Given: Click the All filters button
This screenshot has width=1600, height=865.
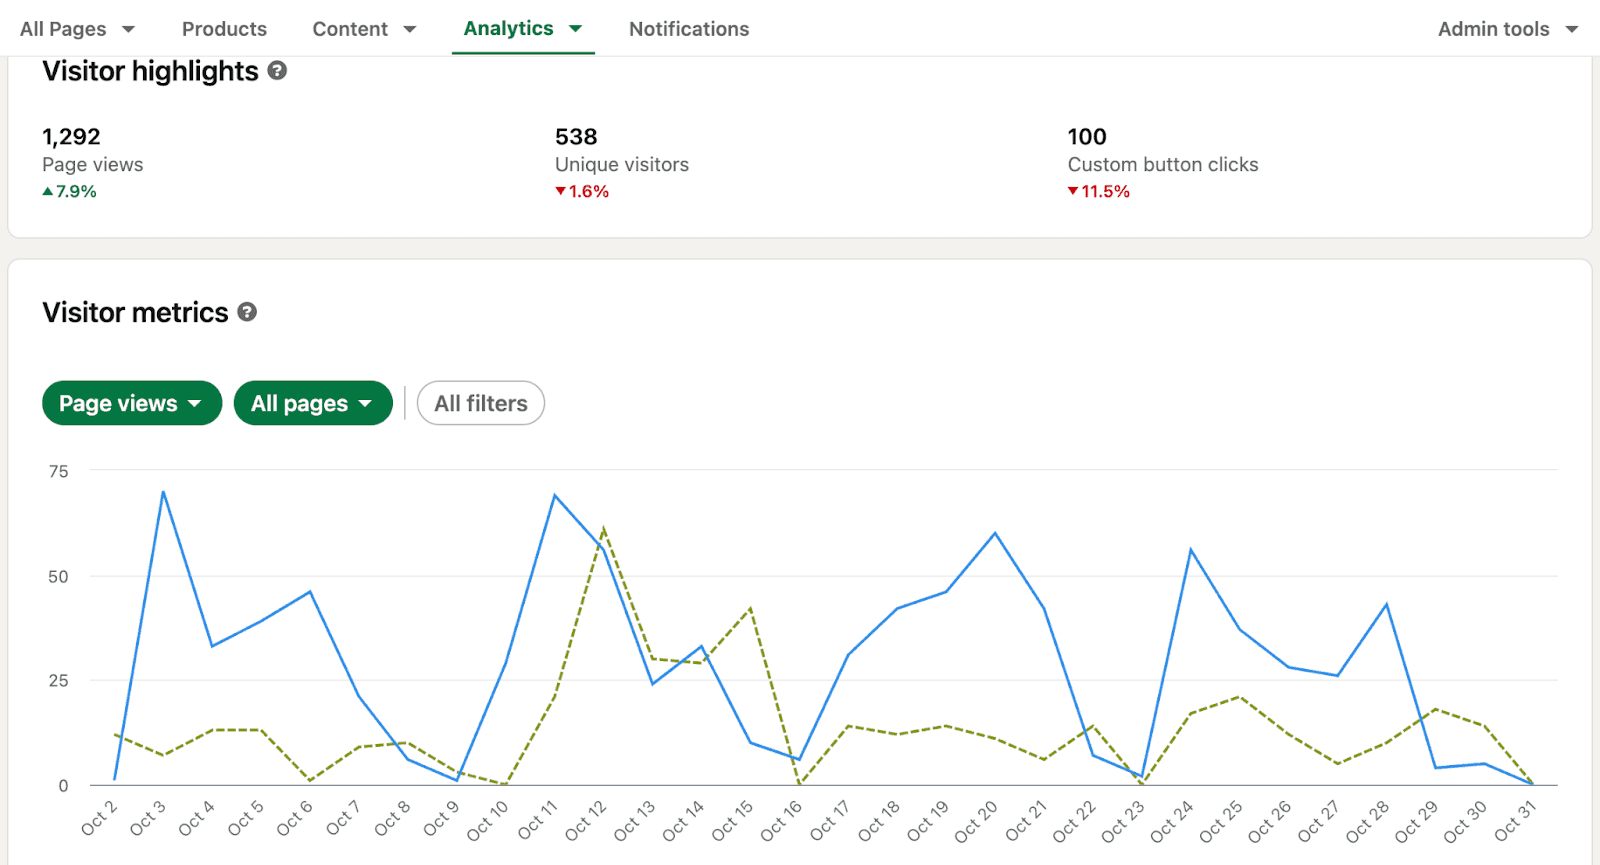Looking at the screenshot, I should point(480,403).
